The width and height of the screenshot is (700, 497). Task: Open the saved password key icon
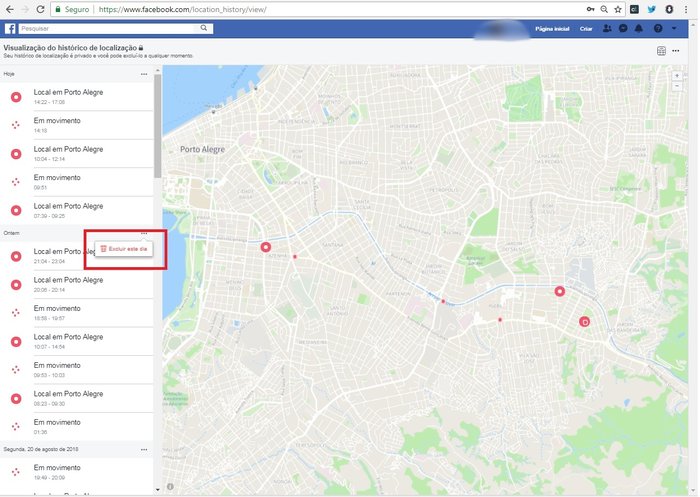590,9
